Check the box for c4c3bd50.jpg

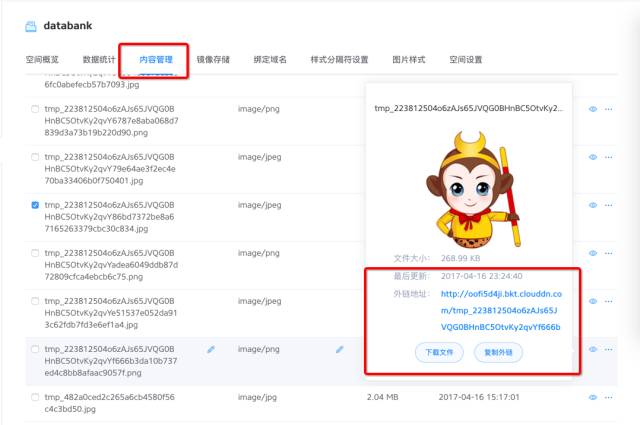coord(35,397)
